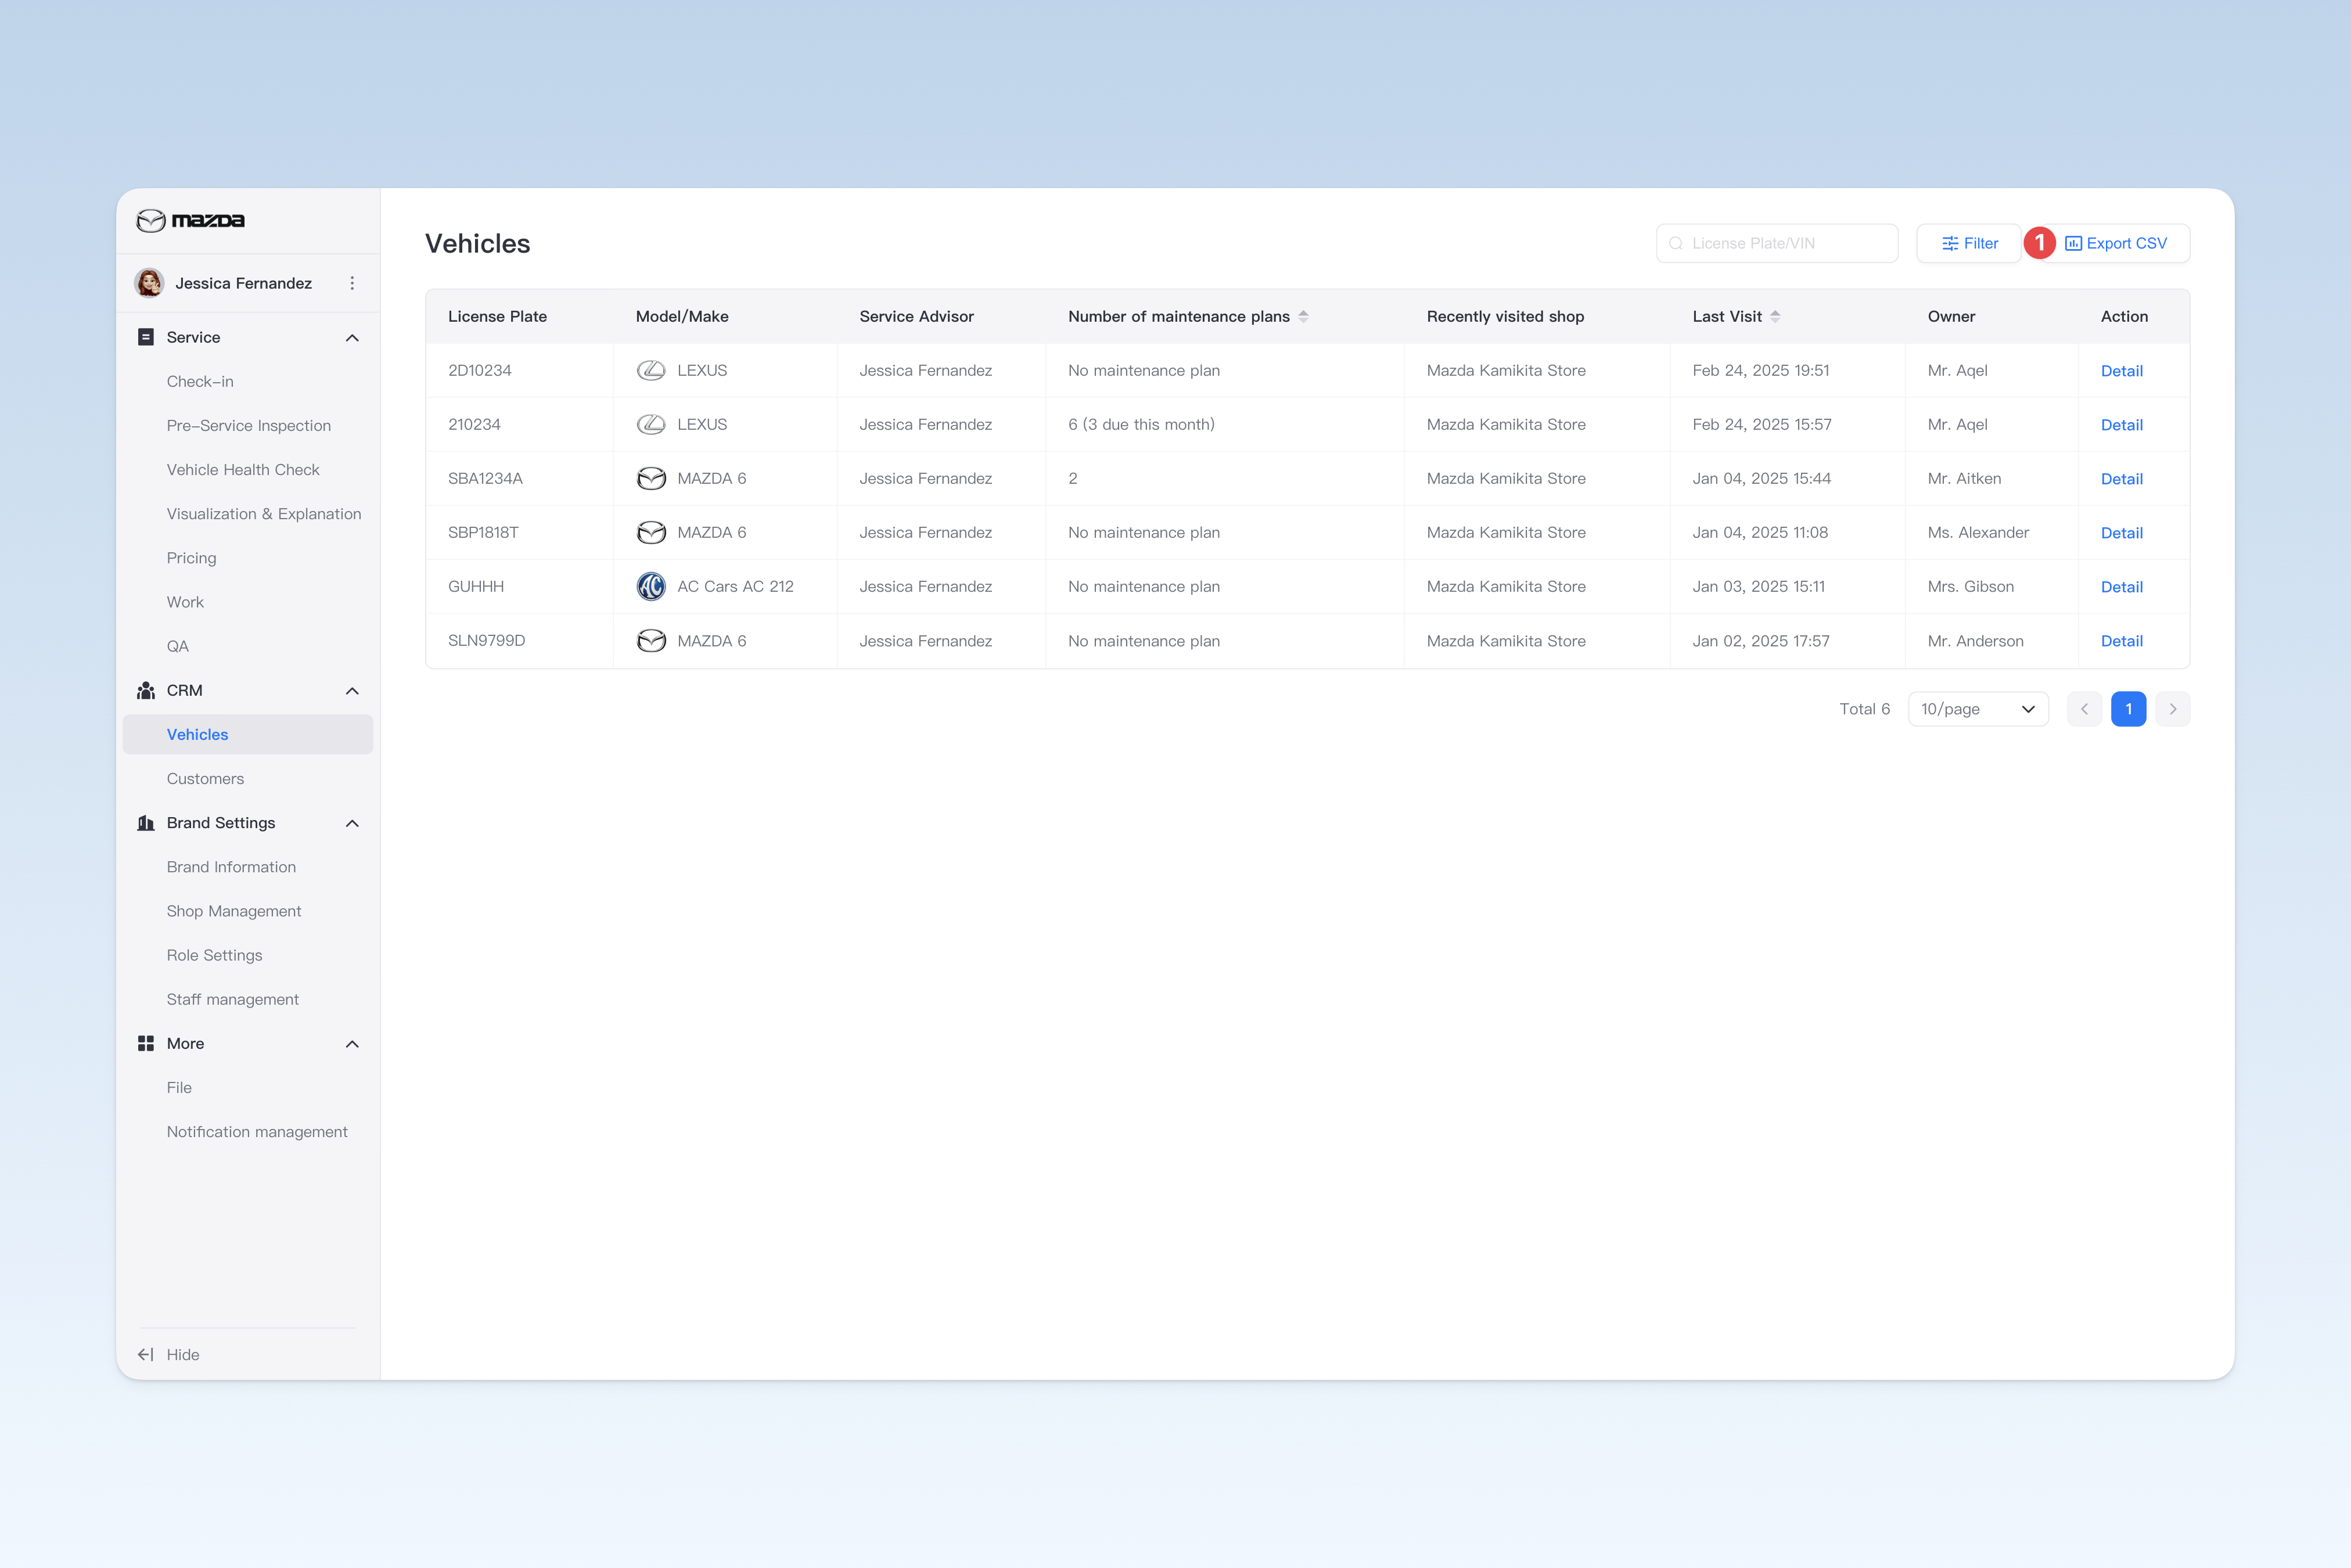
Task: Open Staff management page
Action: click(x=232, y=999)
